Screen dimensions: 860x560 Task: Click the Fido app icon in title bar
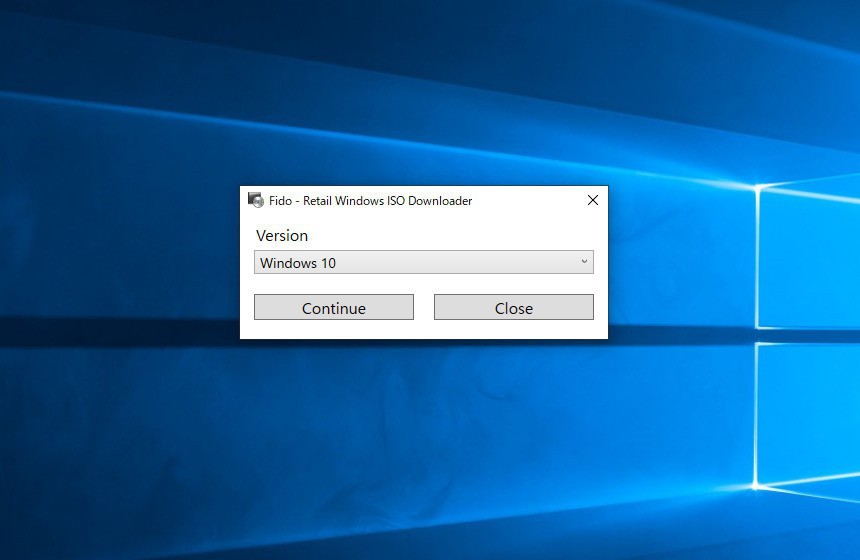click(x=256, y=200)
